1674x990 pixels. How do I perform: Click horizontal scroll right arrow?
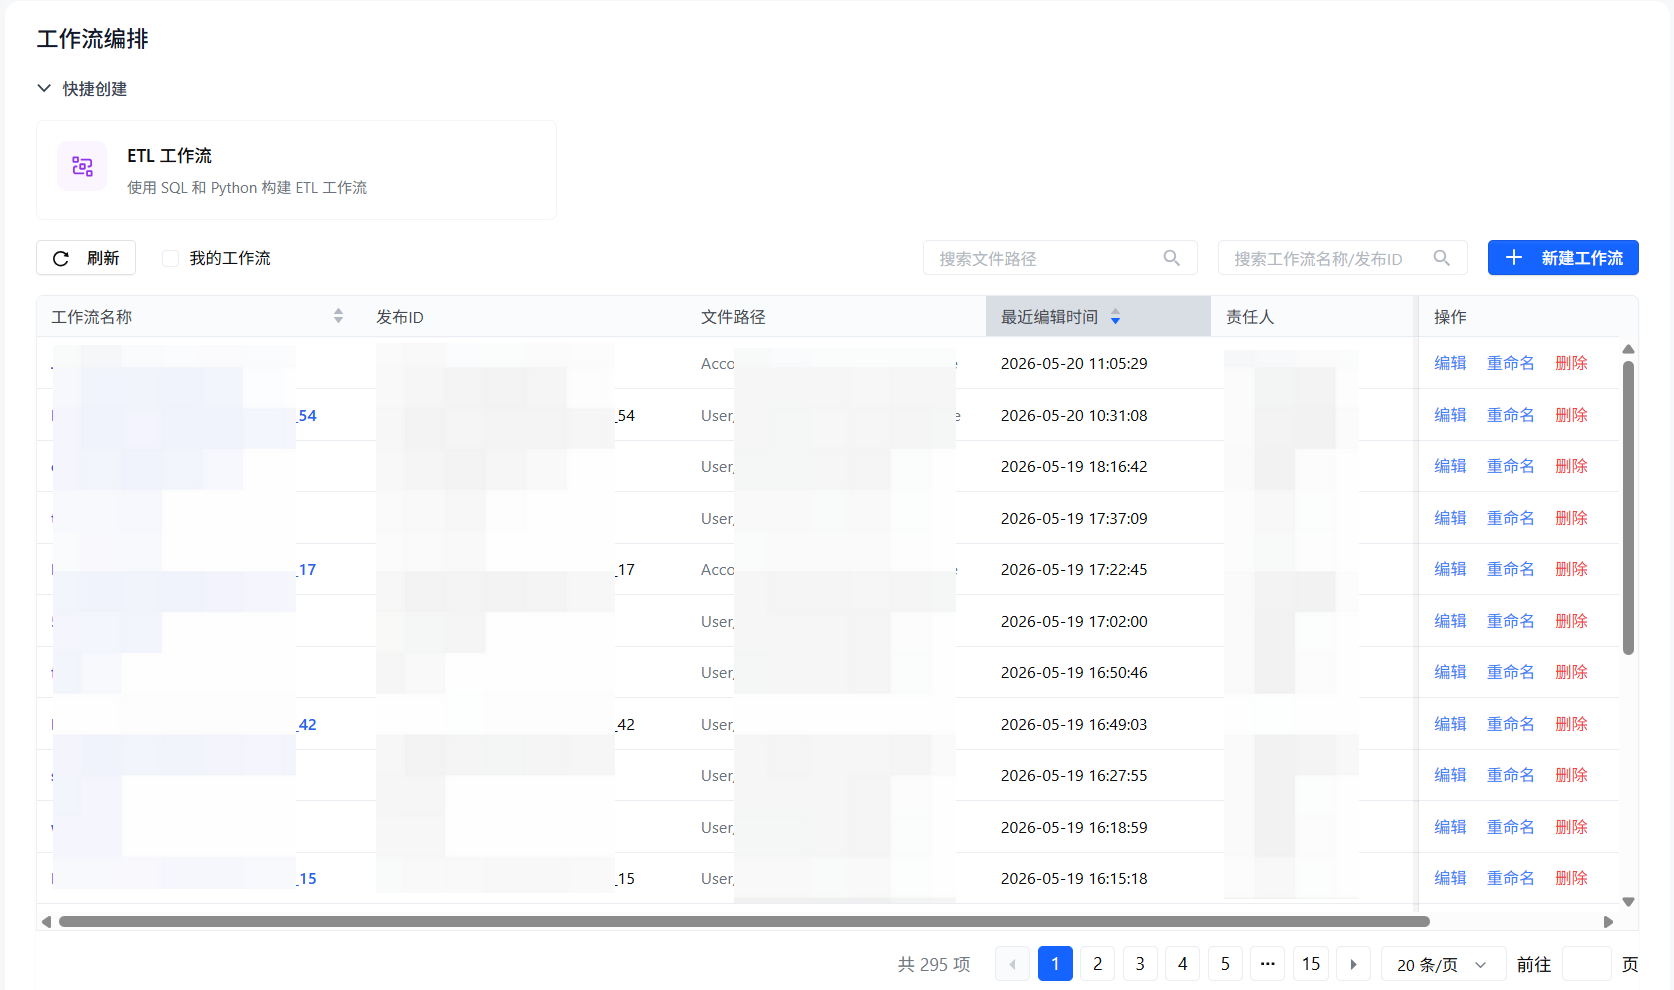tap(1608, 922)
